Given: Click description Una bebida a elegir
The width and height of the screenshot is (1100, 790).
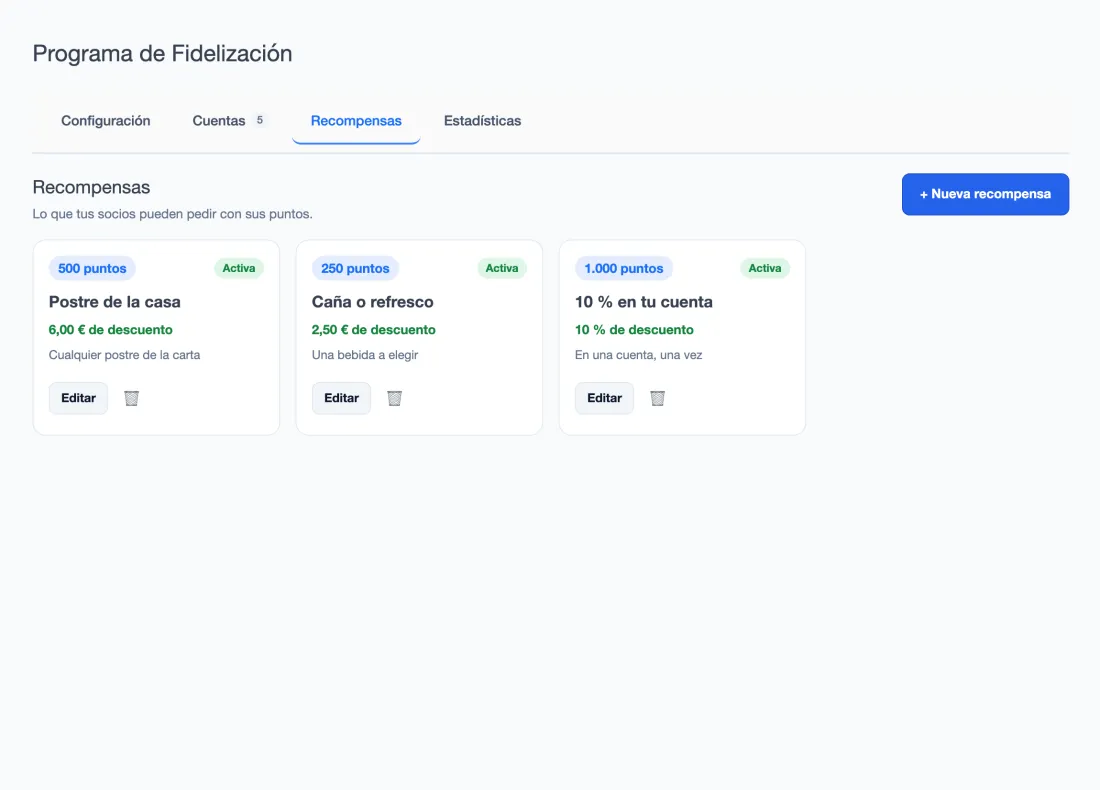Looking at the screenshot, I should 365,355.
